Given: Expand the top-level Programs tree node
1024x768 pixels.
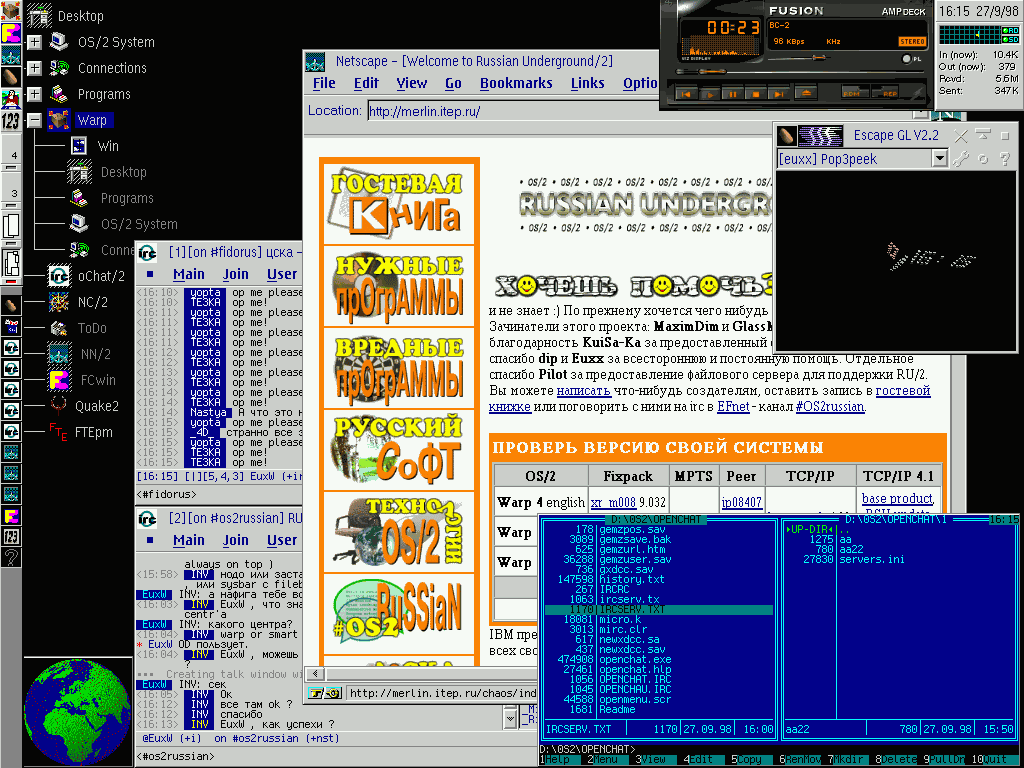Looking at the screenshot, I should [35, 94].
